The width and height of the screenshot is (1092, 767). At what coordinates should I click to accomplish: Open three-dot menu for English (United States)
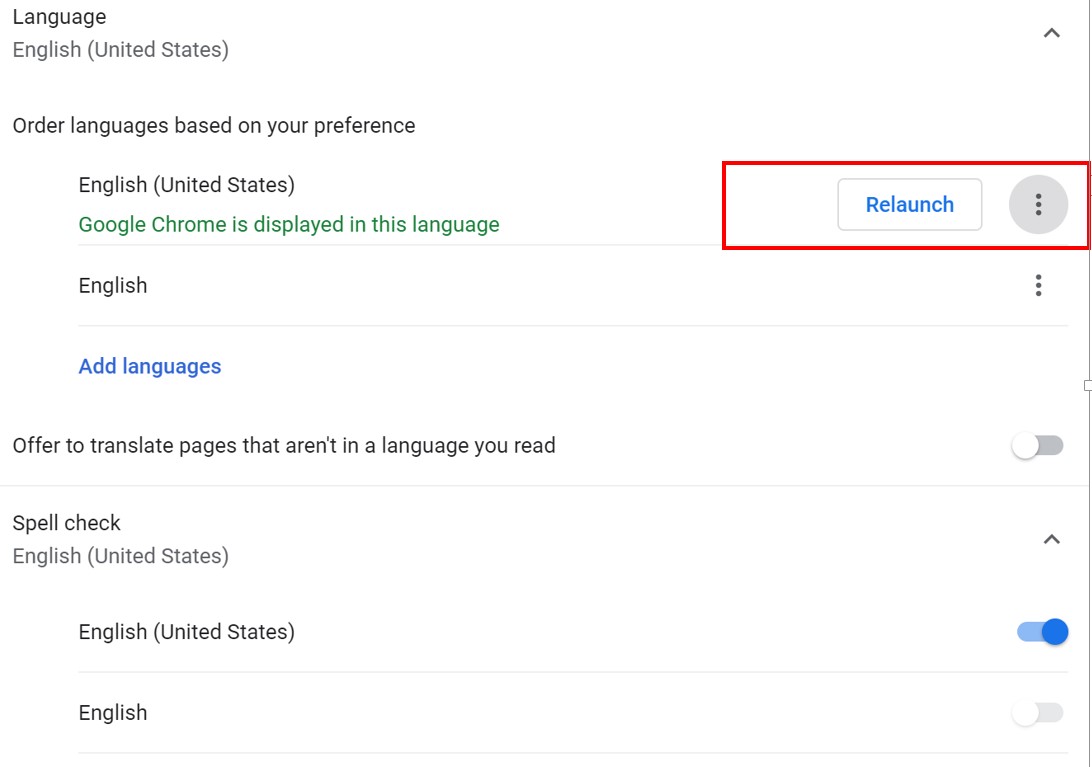point(1038,204)
